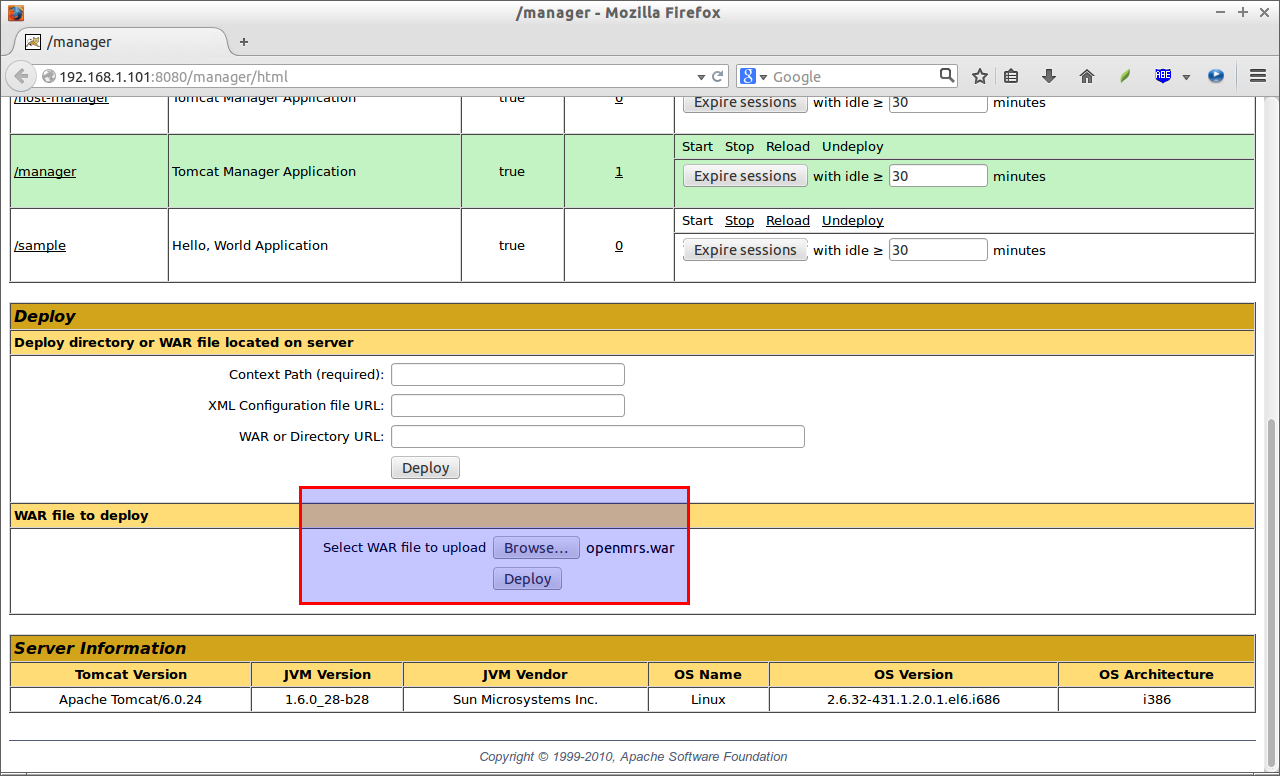The width and height of the screenshot is (1280, 776).
Task: Open URL history dropdown arrow
Action: (701, 77)
